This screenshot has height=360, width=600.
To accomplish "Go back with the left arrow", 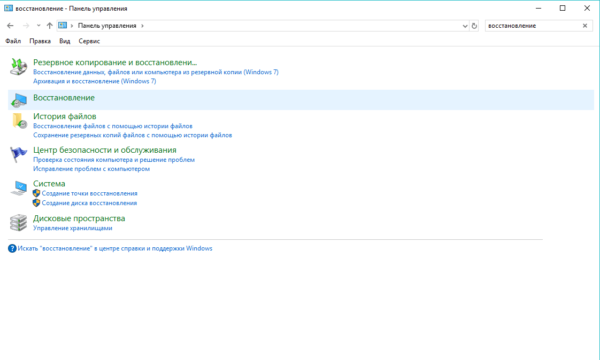I will 10,26.
